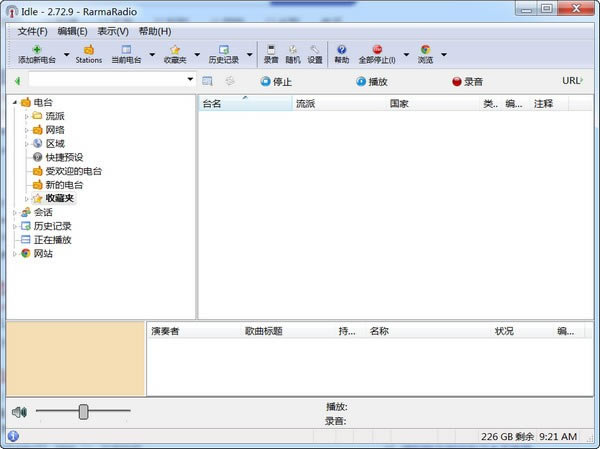Image resolution: width=600 pixels, height=449 pixels.
Task: Select 新的电台 in the tree
Action: coord(64,184)
